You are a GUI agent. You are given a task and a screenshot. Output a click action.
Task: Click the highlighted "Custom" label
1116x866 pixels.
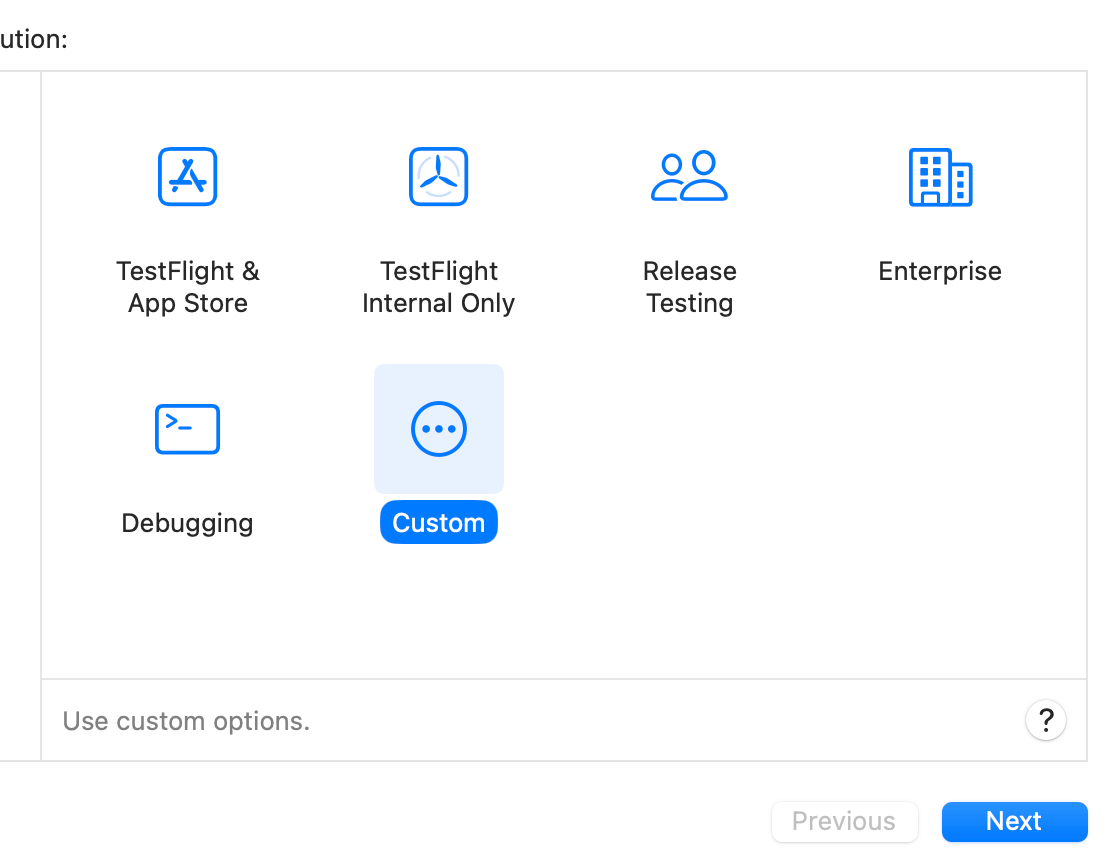coord(438,523)
